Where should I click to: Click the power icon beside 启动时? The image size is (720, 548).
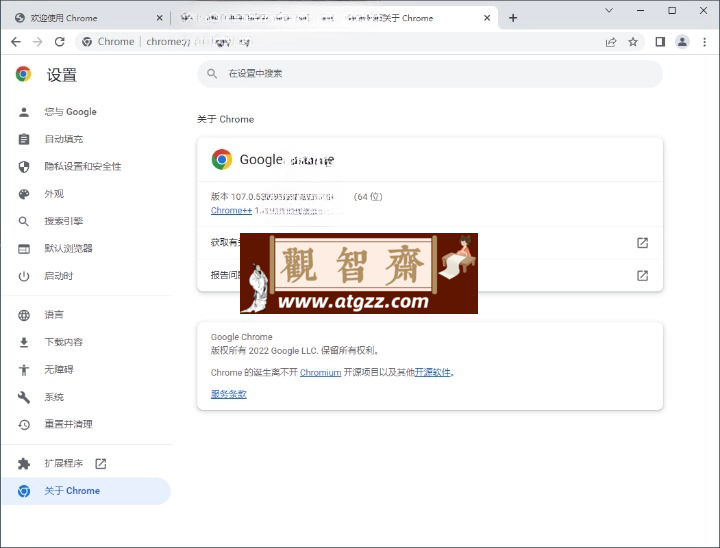tap(24, 276)
